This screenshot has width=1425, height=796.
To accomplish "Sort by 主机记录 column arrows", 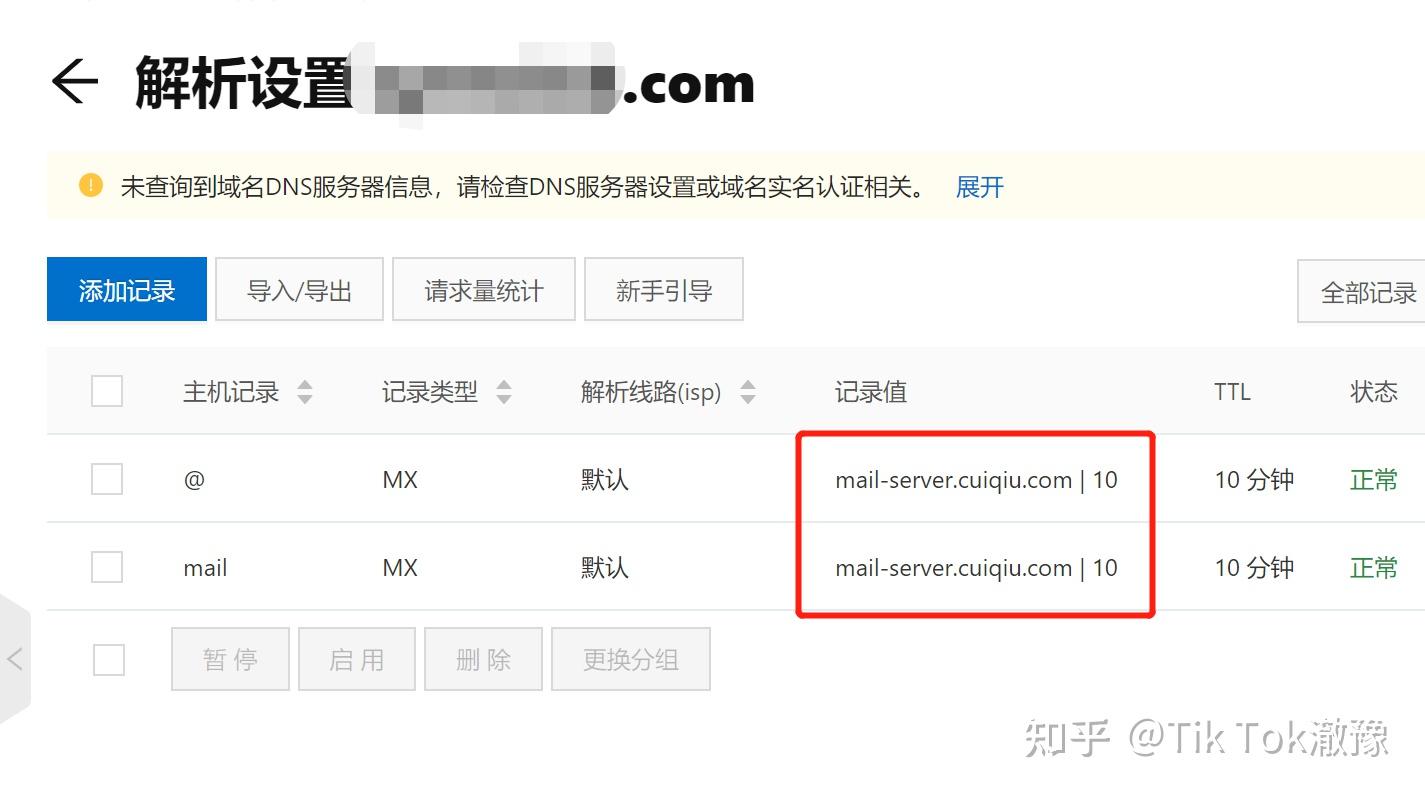I will click(x=305, y=392).
